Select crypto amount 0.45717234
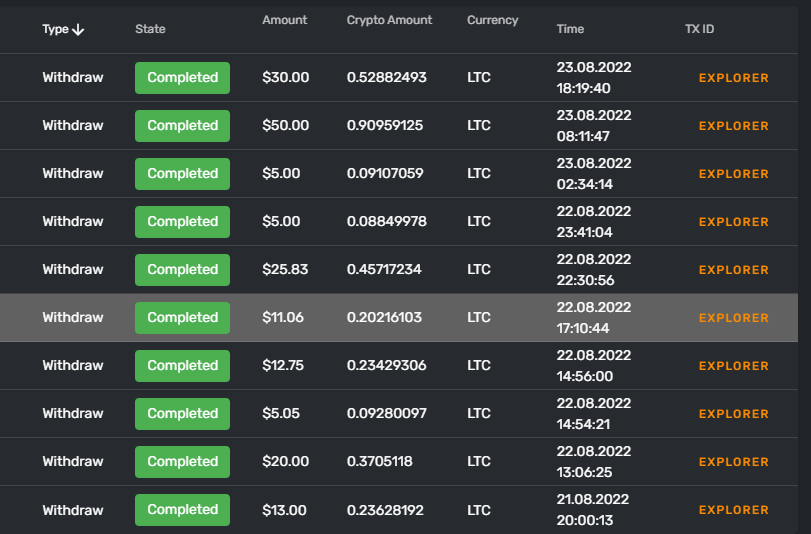Viewport: 811px width, 534px height. [x=384, y=270]
